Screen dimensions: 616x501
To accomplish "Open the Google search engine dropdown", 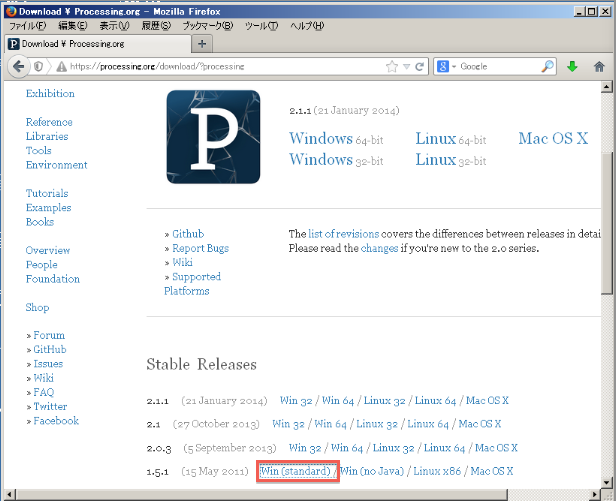I will pyautogui.click(x=446, y=66).
